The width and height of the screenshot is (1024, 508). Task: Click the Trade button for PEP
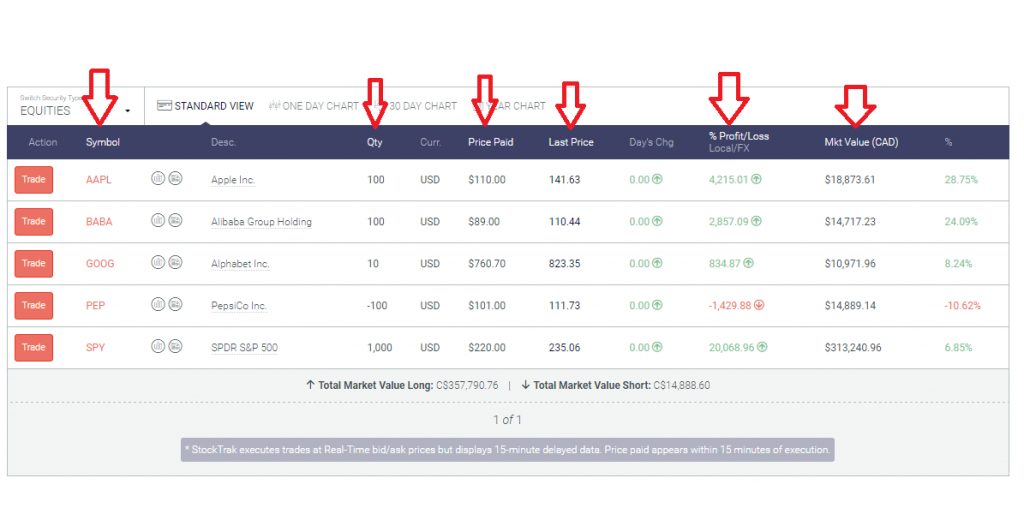coord(33,306)
